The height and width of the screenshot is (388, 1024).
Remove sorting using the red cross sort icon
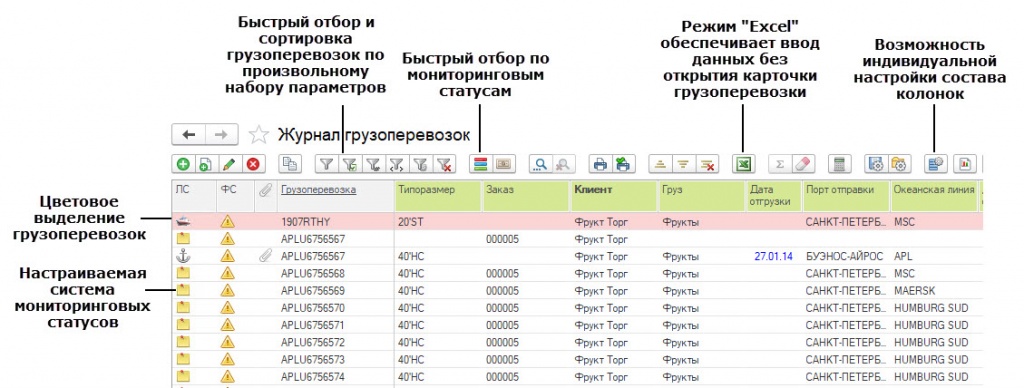pyautogui.click(x=706, y=165)
